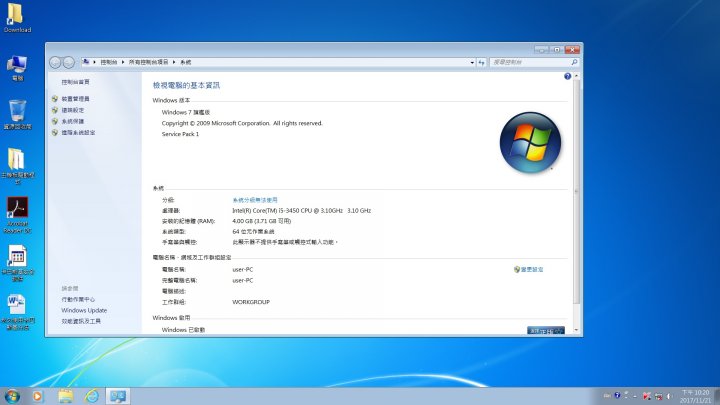Viewport: 720px width, 405px height.
Task: Open the spreadsheet shortcut below Acrobat Reader
Action: click(17, 263)
